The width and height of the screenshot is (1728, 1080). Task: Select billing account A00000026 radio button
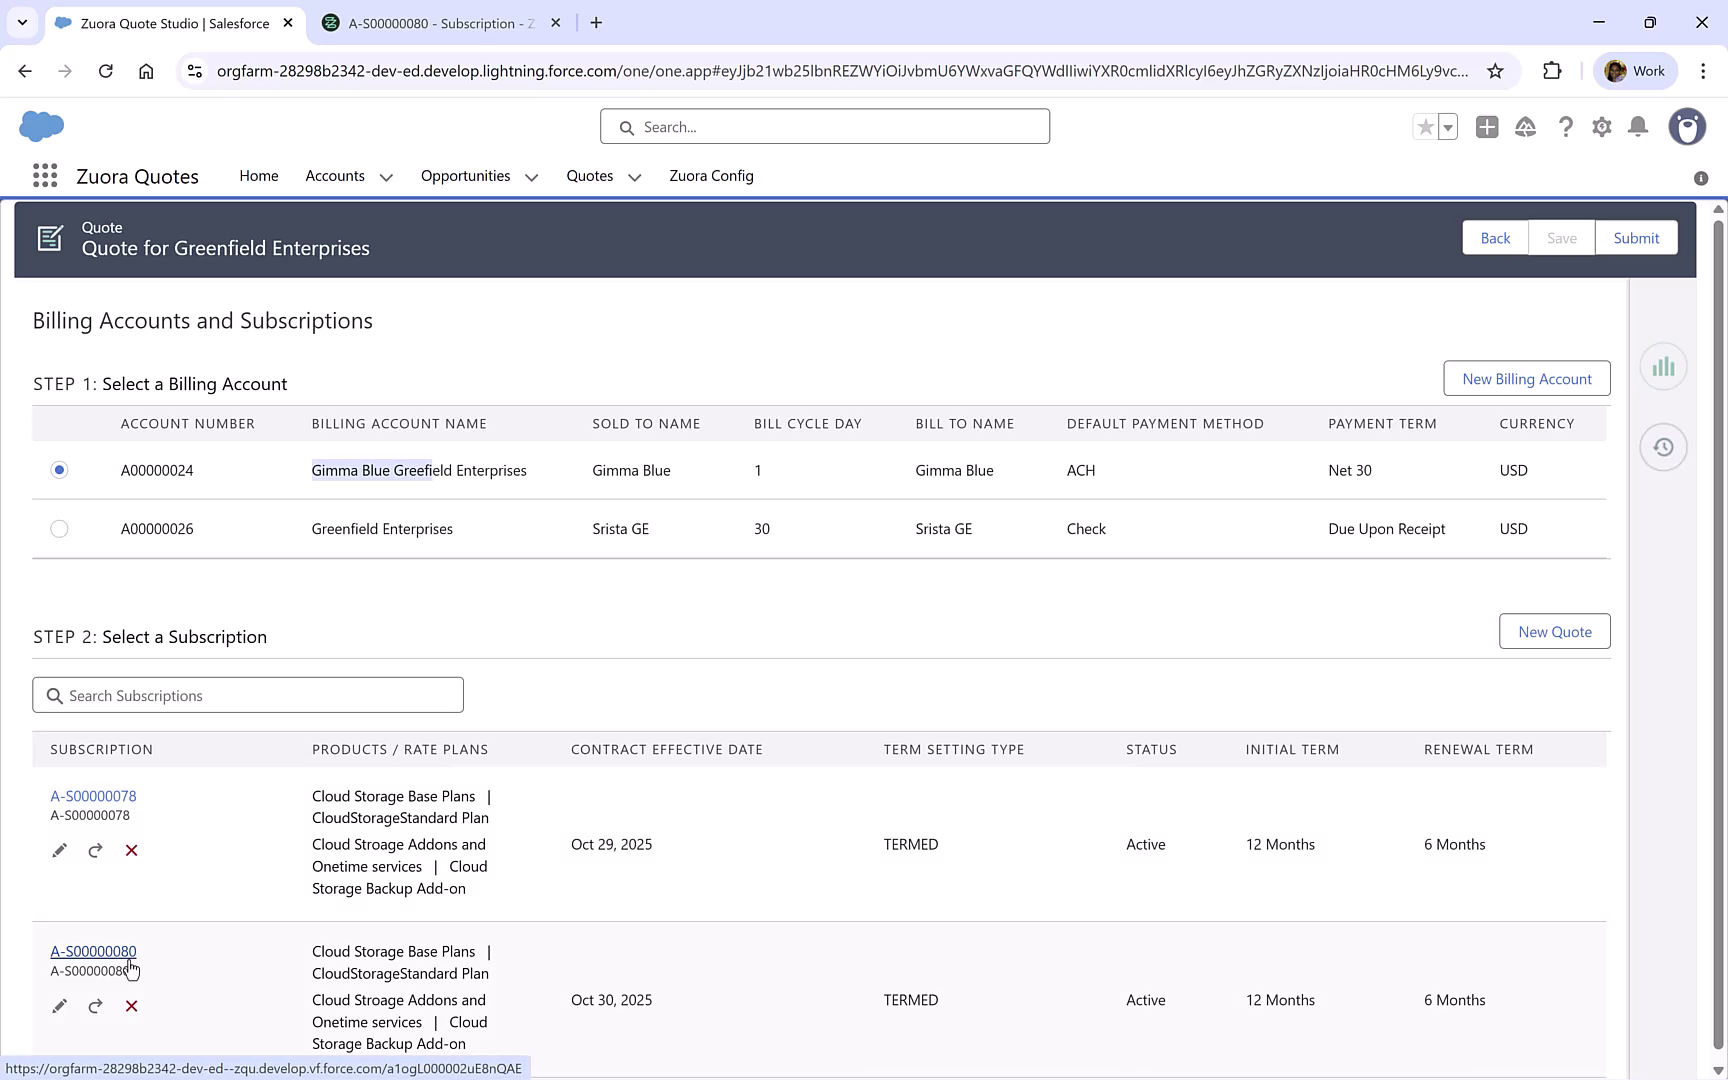coord(59,529)
